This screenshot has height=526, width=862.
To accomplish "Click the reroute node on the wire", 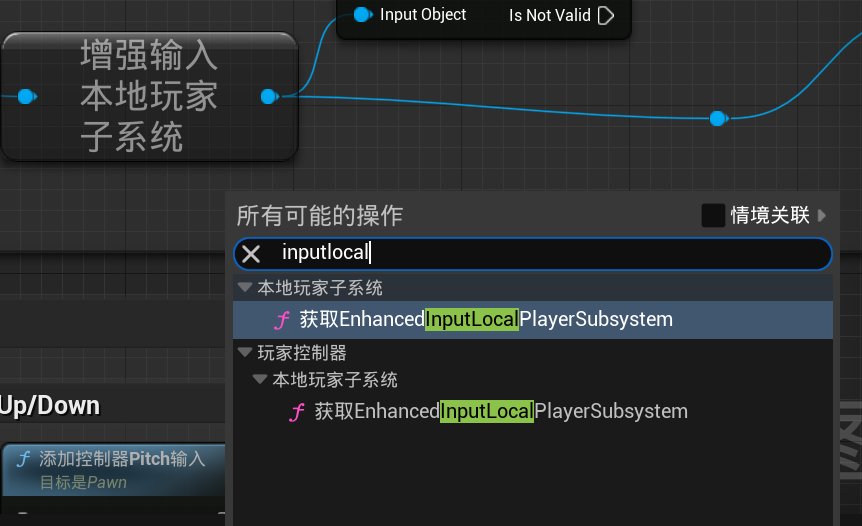I will click(719, 118).
